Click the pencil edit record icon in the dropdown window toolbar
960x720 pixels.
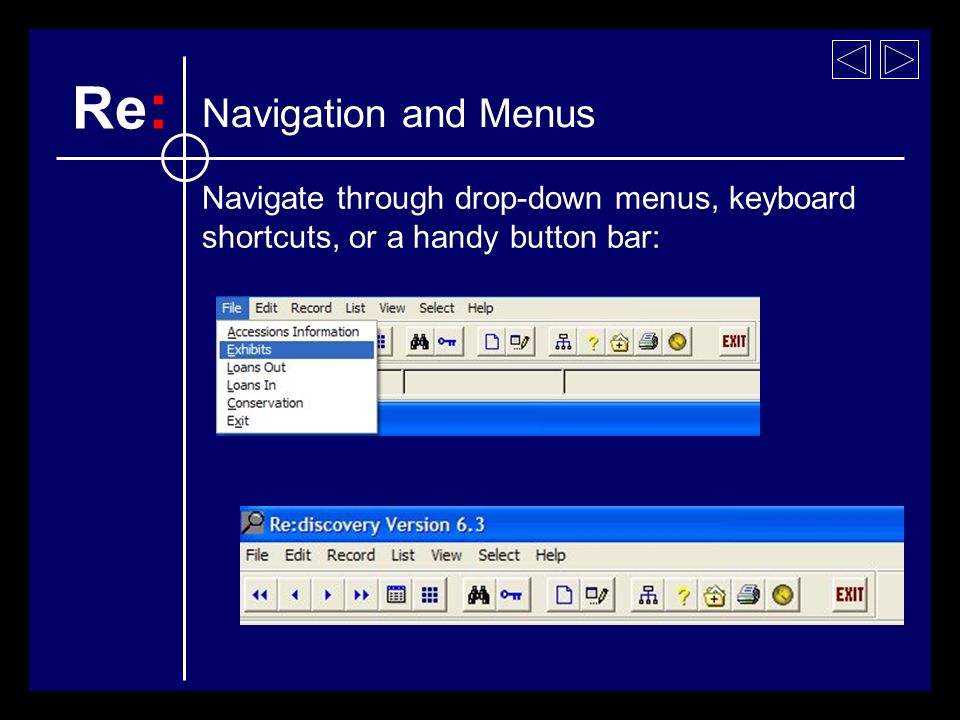point(520,342)
